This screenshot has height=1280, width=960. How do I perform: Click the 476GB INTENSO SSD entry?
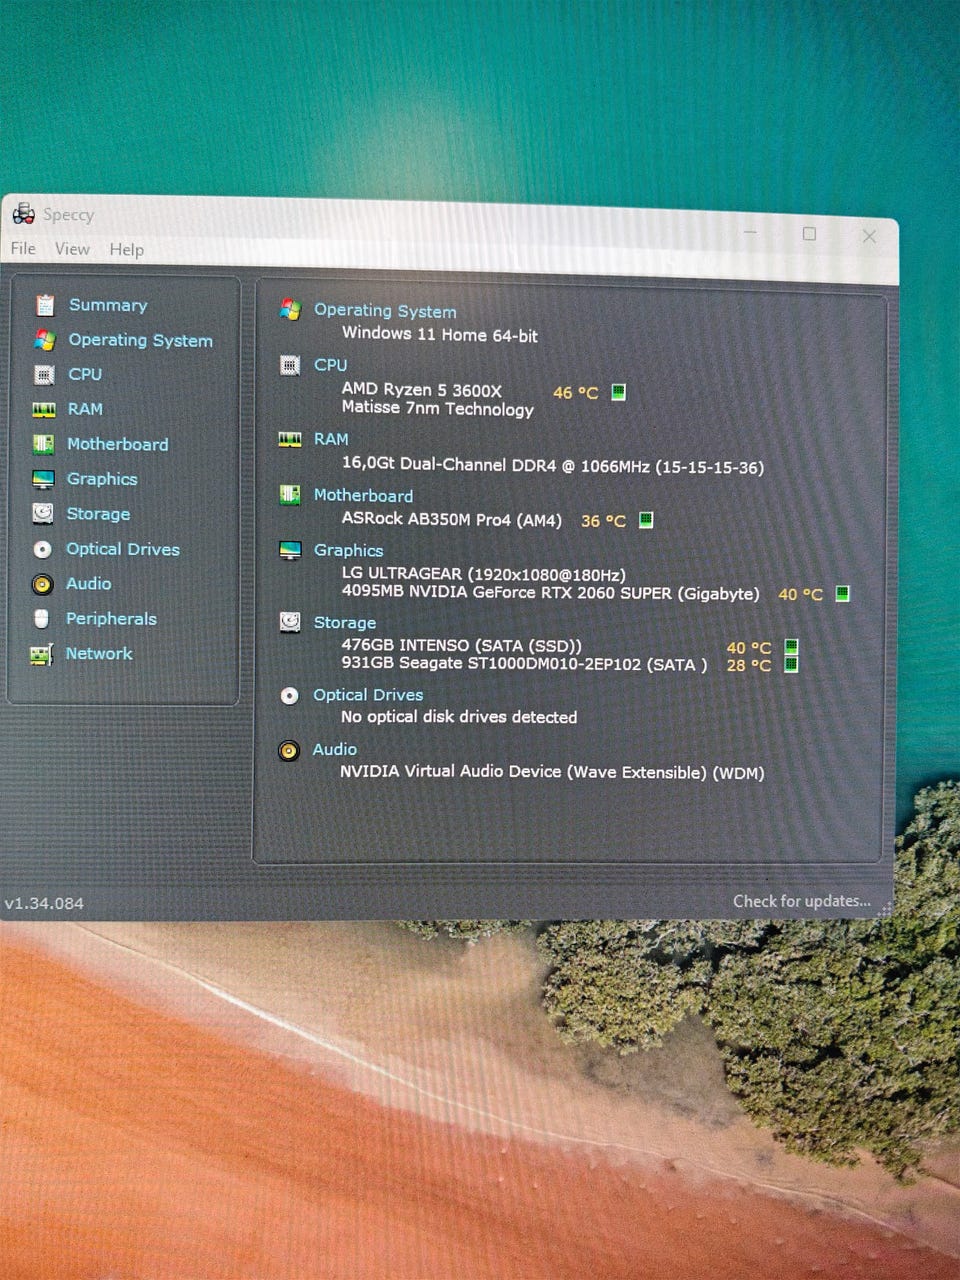[461, 646]
